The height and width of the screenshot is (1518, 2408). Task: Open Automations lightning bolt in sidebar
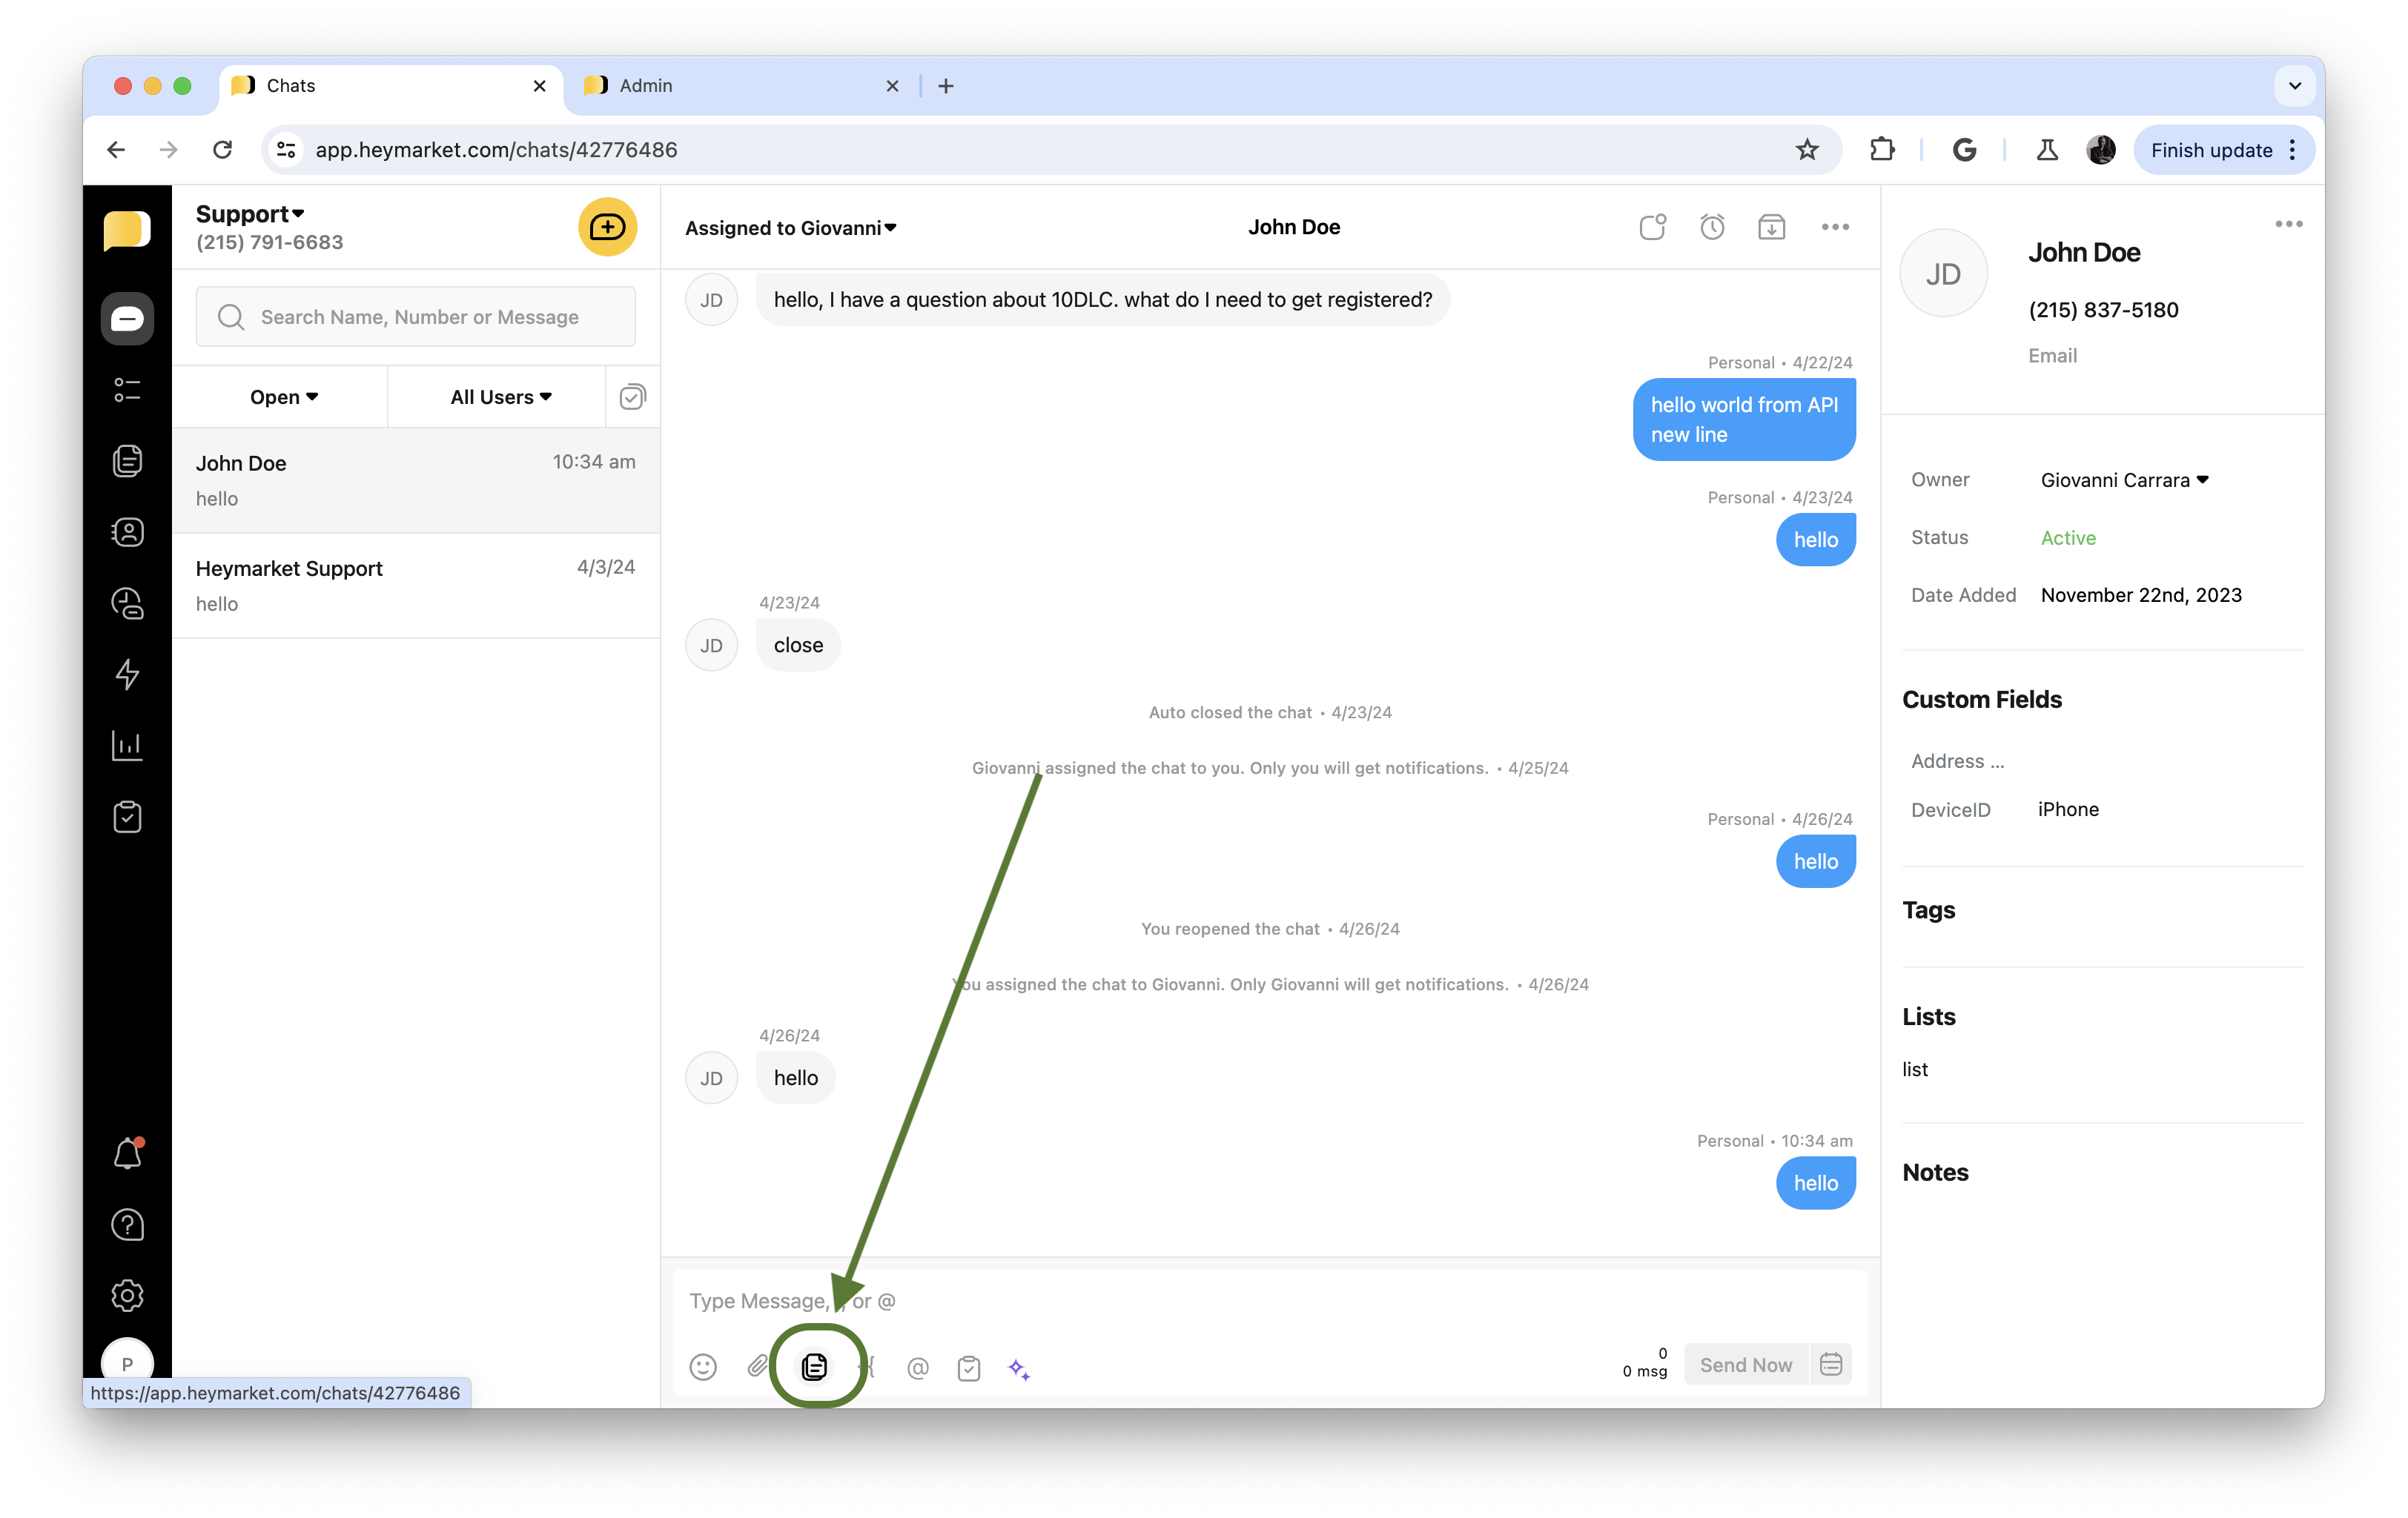127,674
